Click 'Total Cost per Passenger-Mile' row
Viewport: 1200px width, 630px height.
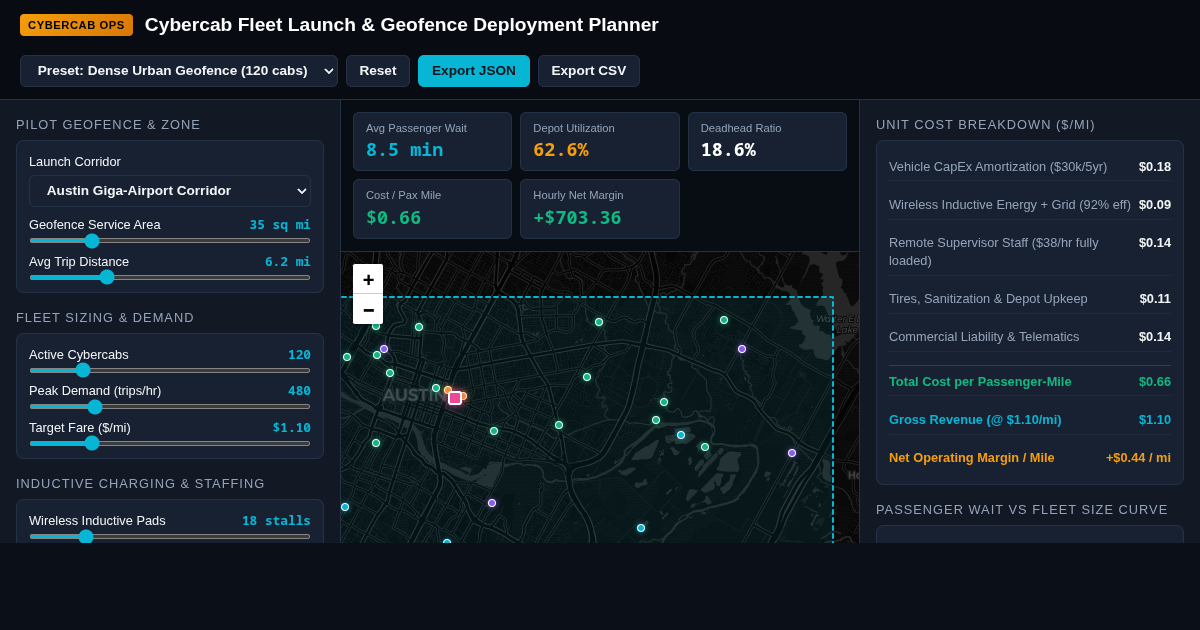tap(1030, 382)
